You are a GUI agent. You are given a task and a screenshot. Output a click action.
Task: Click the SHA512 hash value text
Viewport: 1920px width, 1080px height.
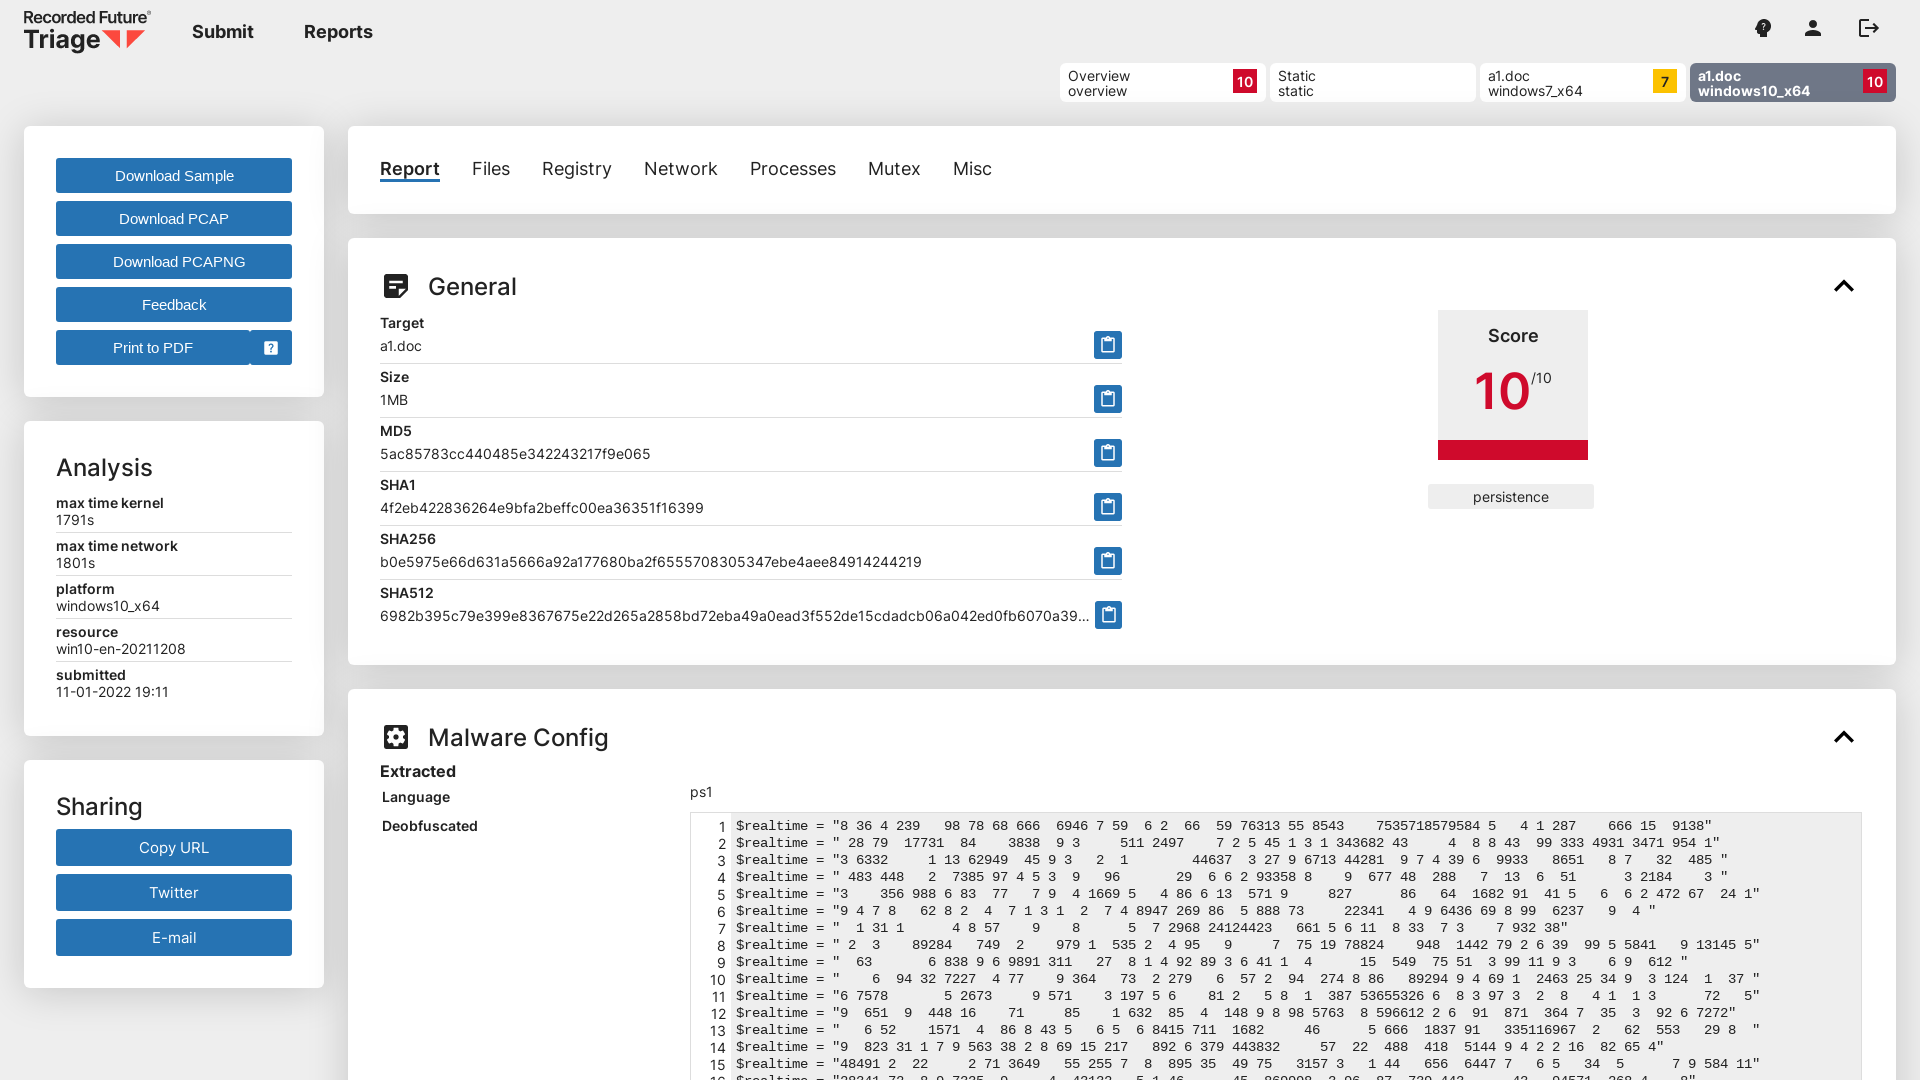[735, 616]
